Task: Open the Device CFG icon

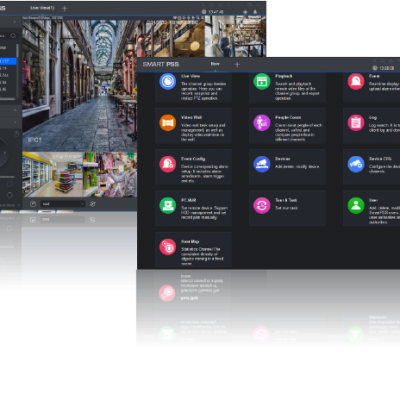Action: click(356, 164)
